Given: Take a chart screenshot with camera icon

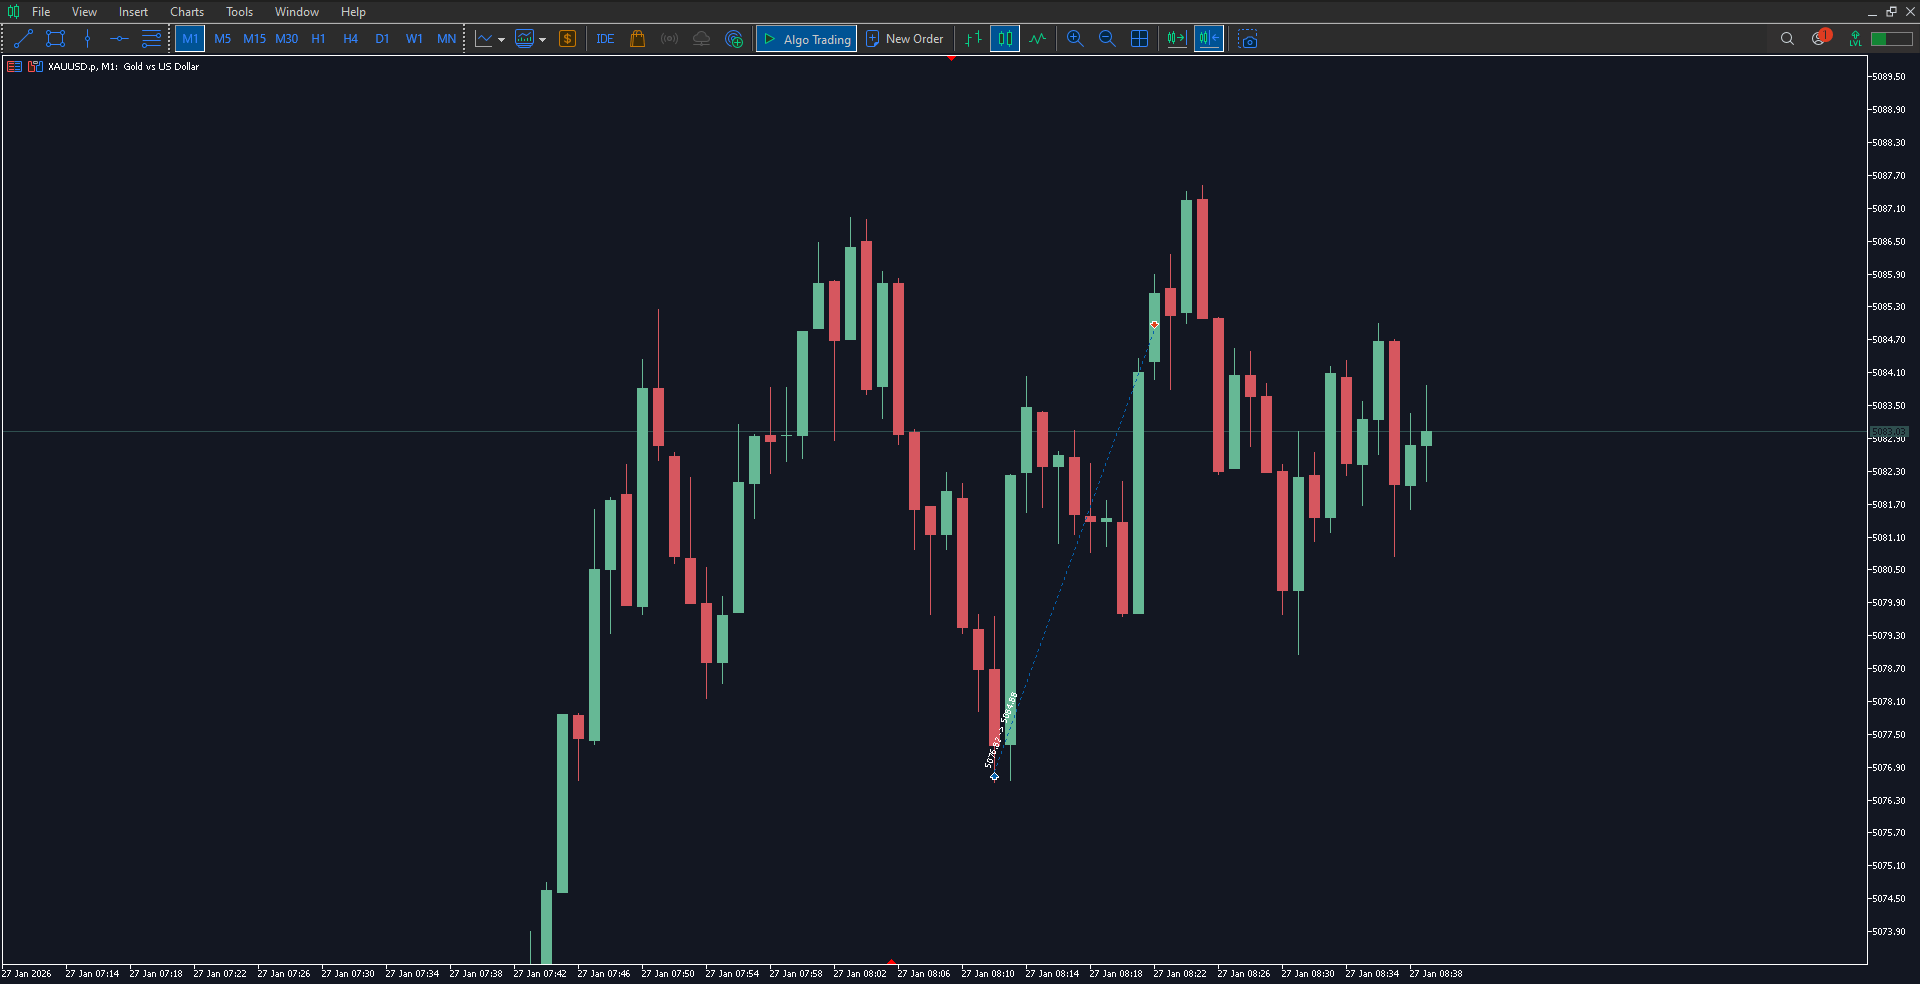Looking at the screenshot, I should click(1248, 39).
